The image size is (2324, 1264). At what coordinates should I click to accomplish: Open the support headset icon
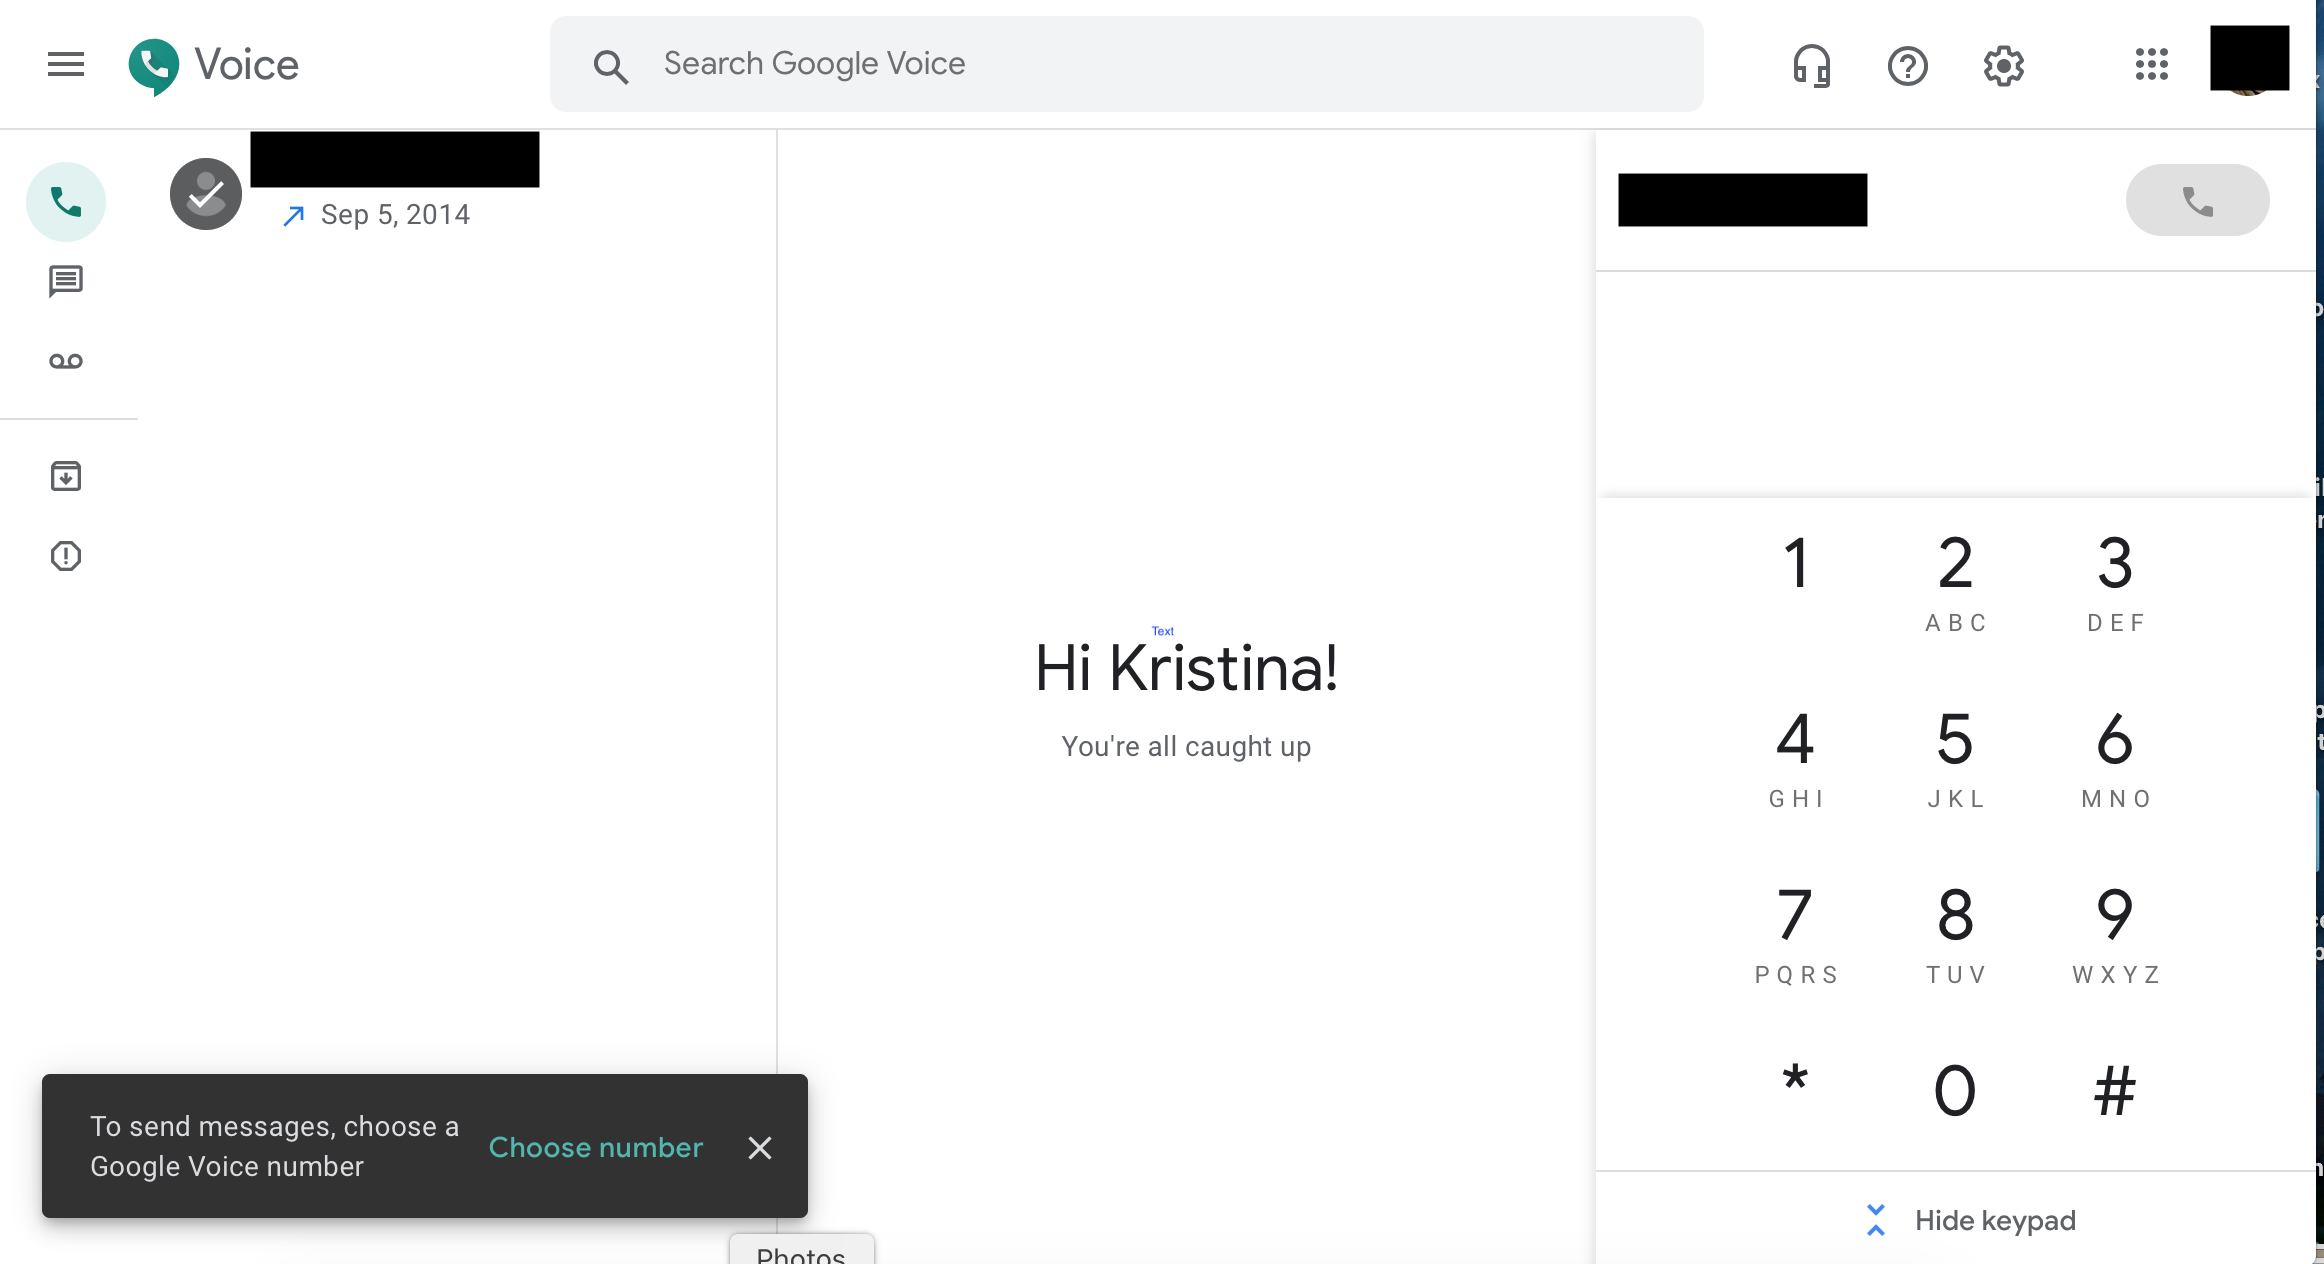(1812, 65)
